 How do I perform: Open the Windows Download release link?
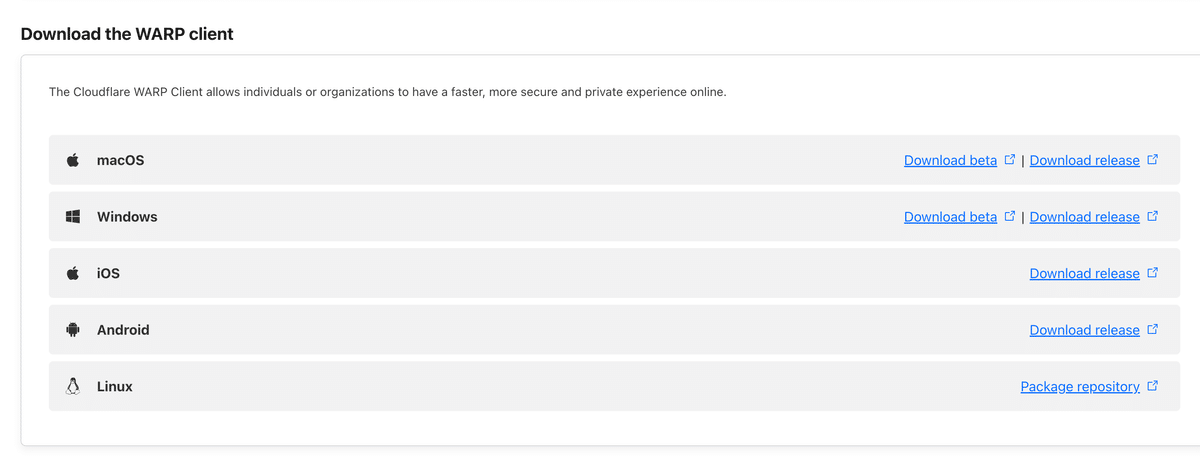click(1084, 217)
